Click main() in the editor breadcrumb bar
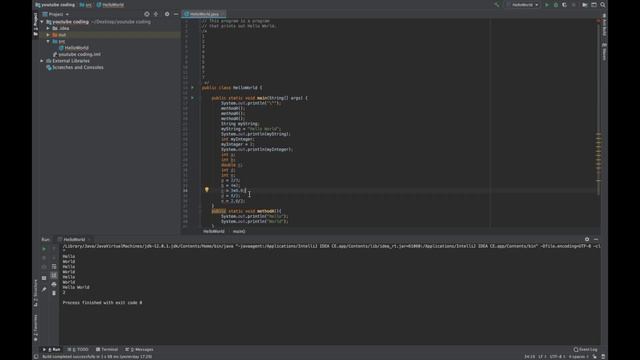This screenshot has height=360, width=640. tap(239, 231)
